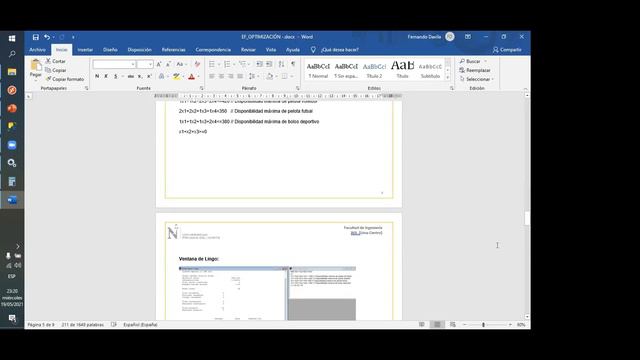
Task: Toggle bold (N) formatting
Action: coord(97,76)
